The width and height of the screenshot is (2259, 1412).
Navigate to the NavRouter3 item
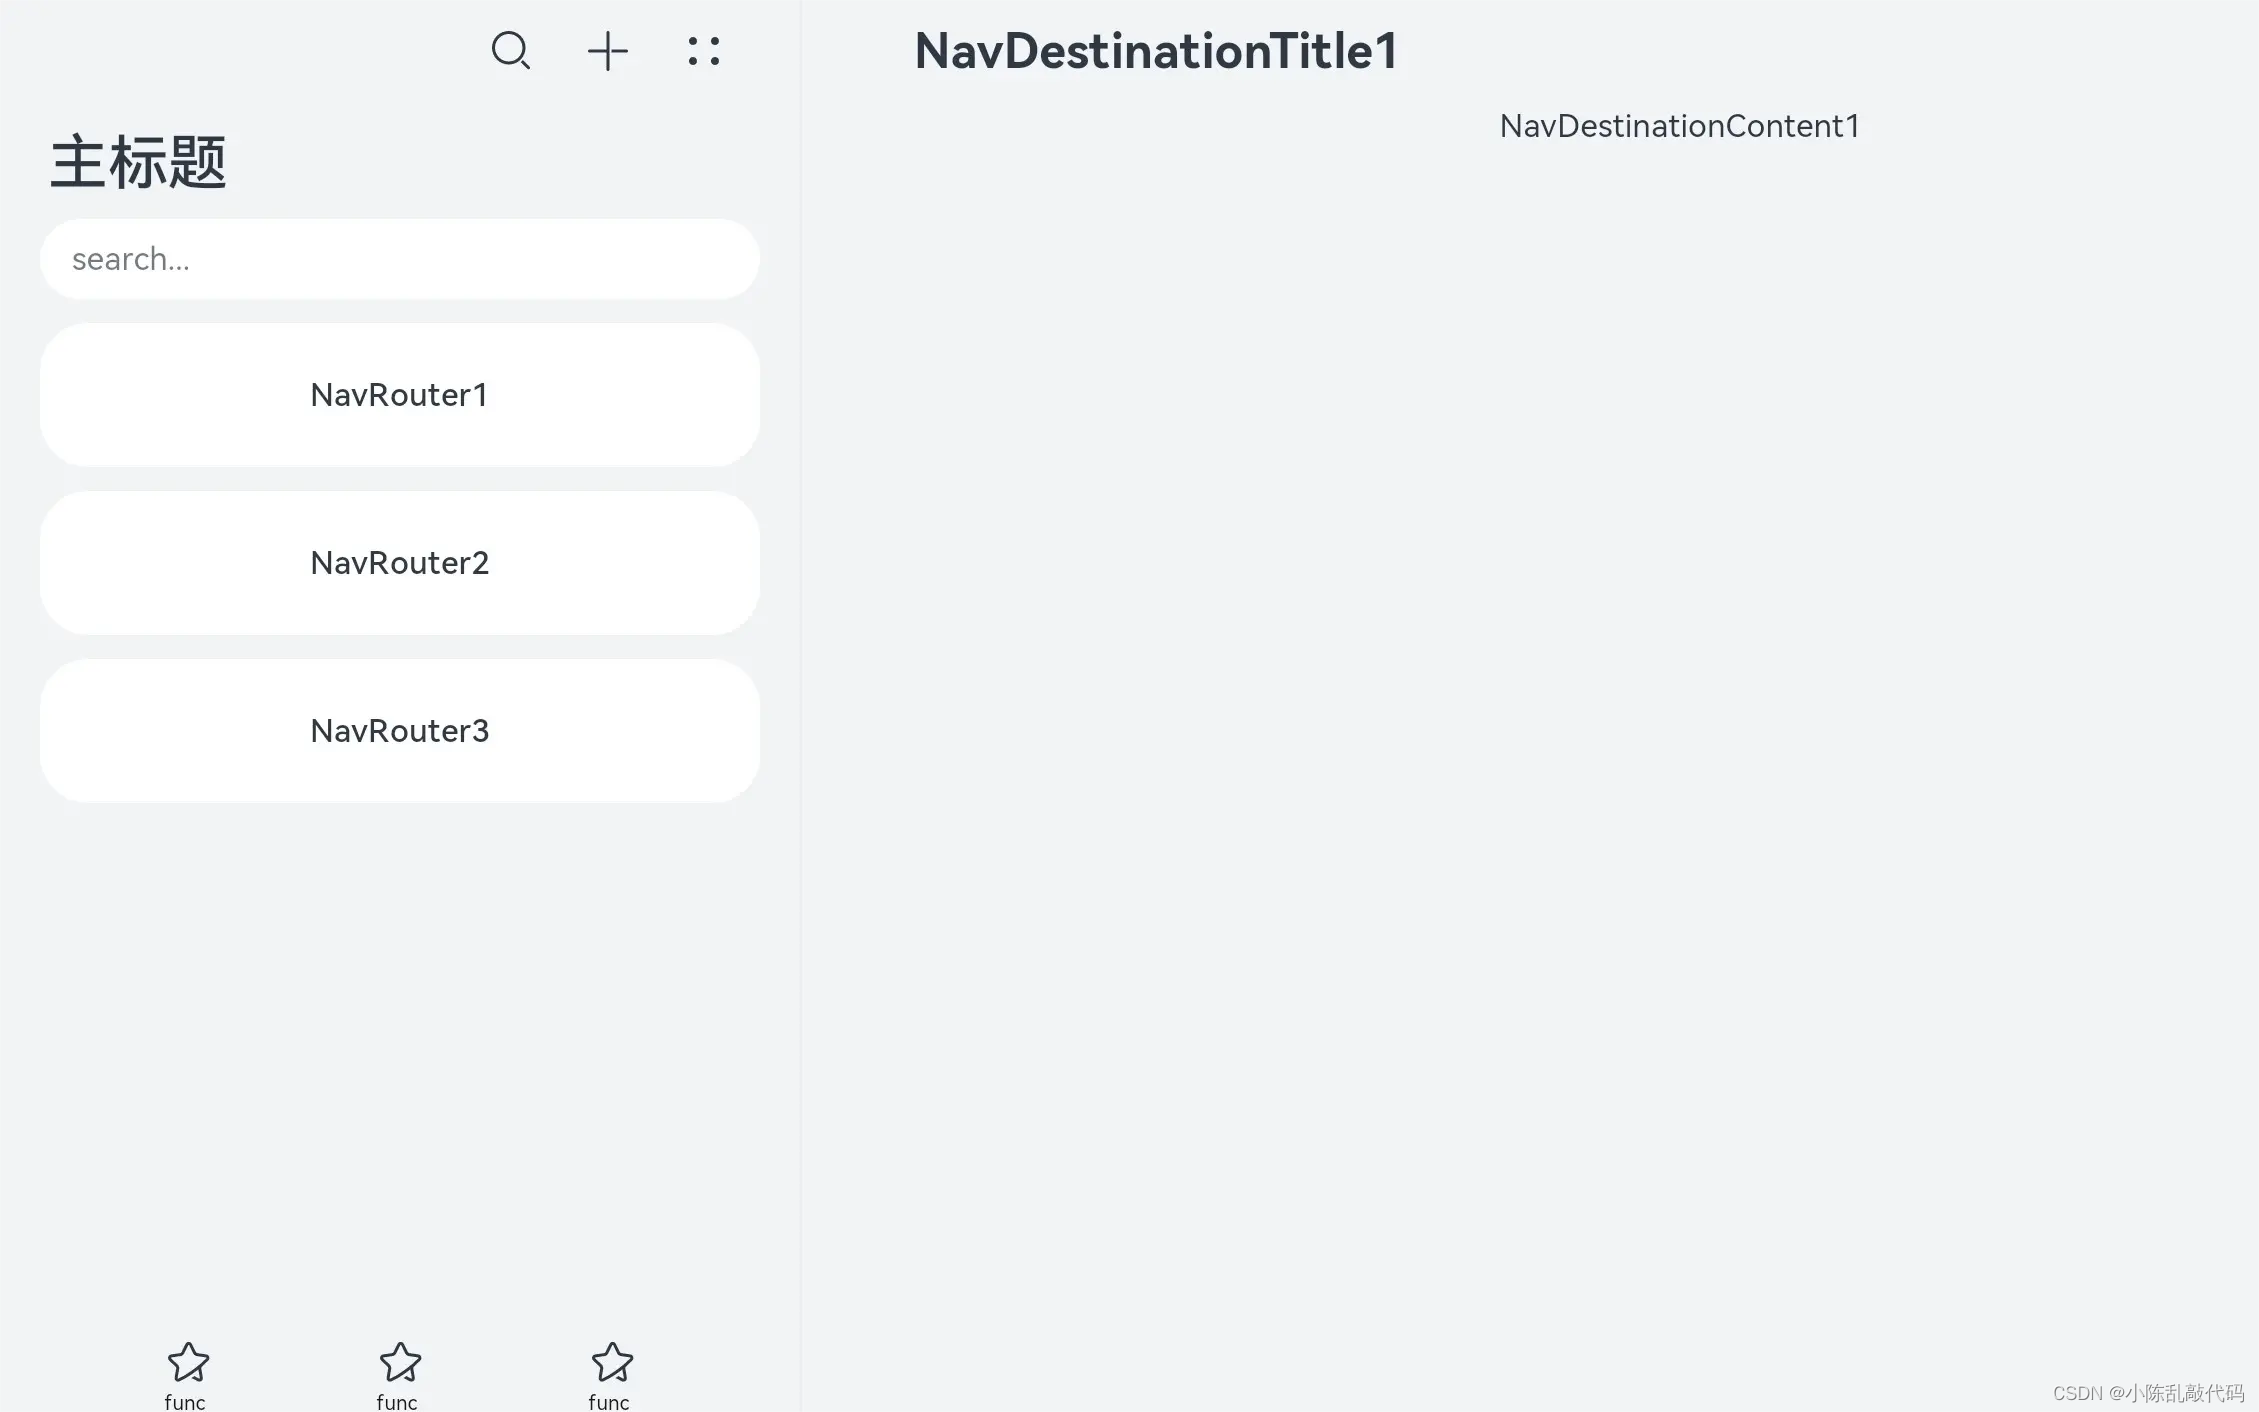tap(399, 731)
